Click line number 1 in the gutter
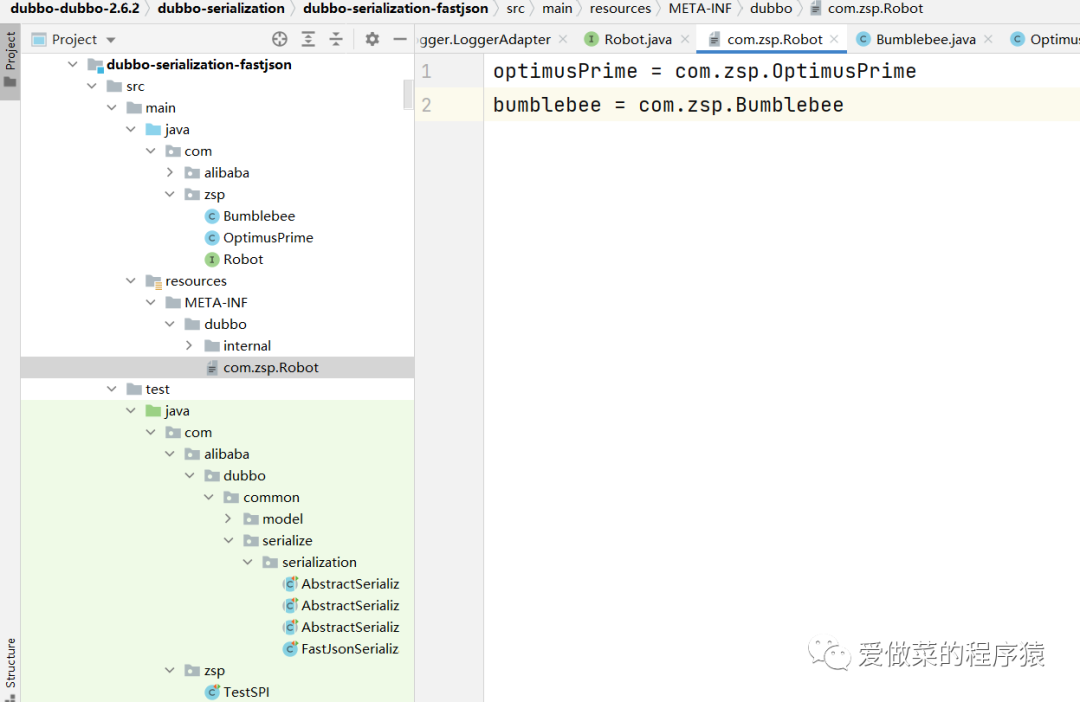Image resolution: width=1080 pixels, height=702 pixels. tap(426, 71)
